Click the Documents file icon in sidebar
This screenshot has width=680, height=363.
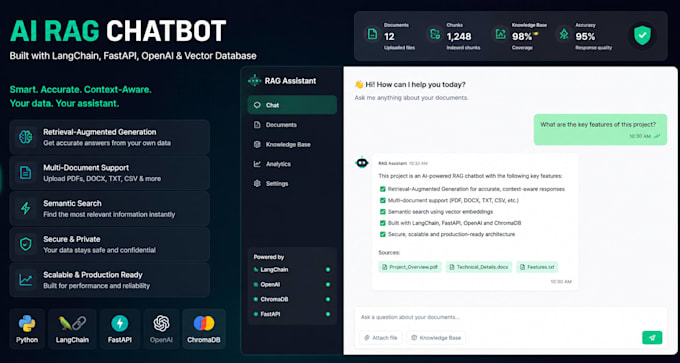click(257, 125)
